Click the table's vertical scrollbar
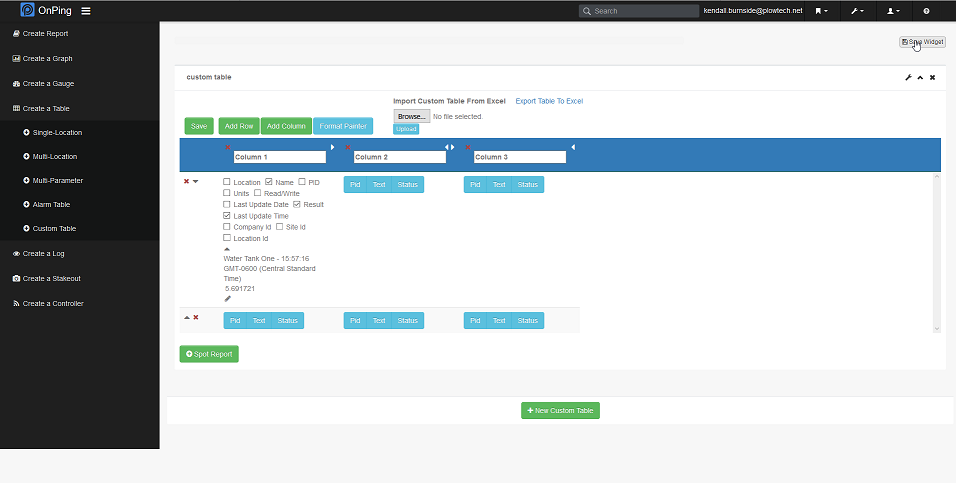956x483 pixels. [x=937, y=250]
